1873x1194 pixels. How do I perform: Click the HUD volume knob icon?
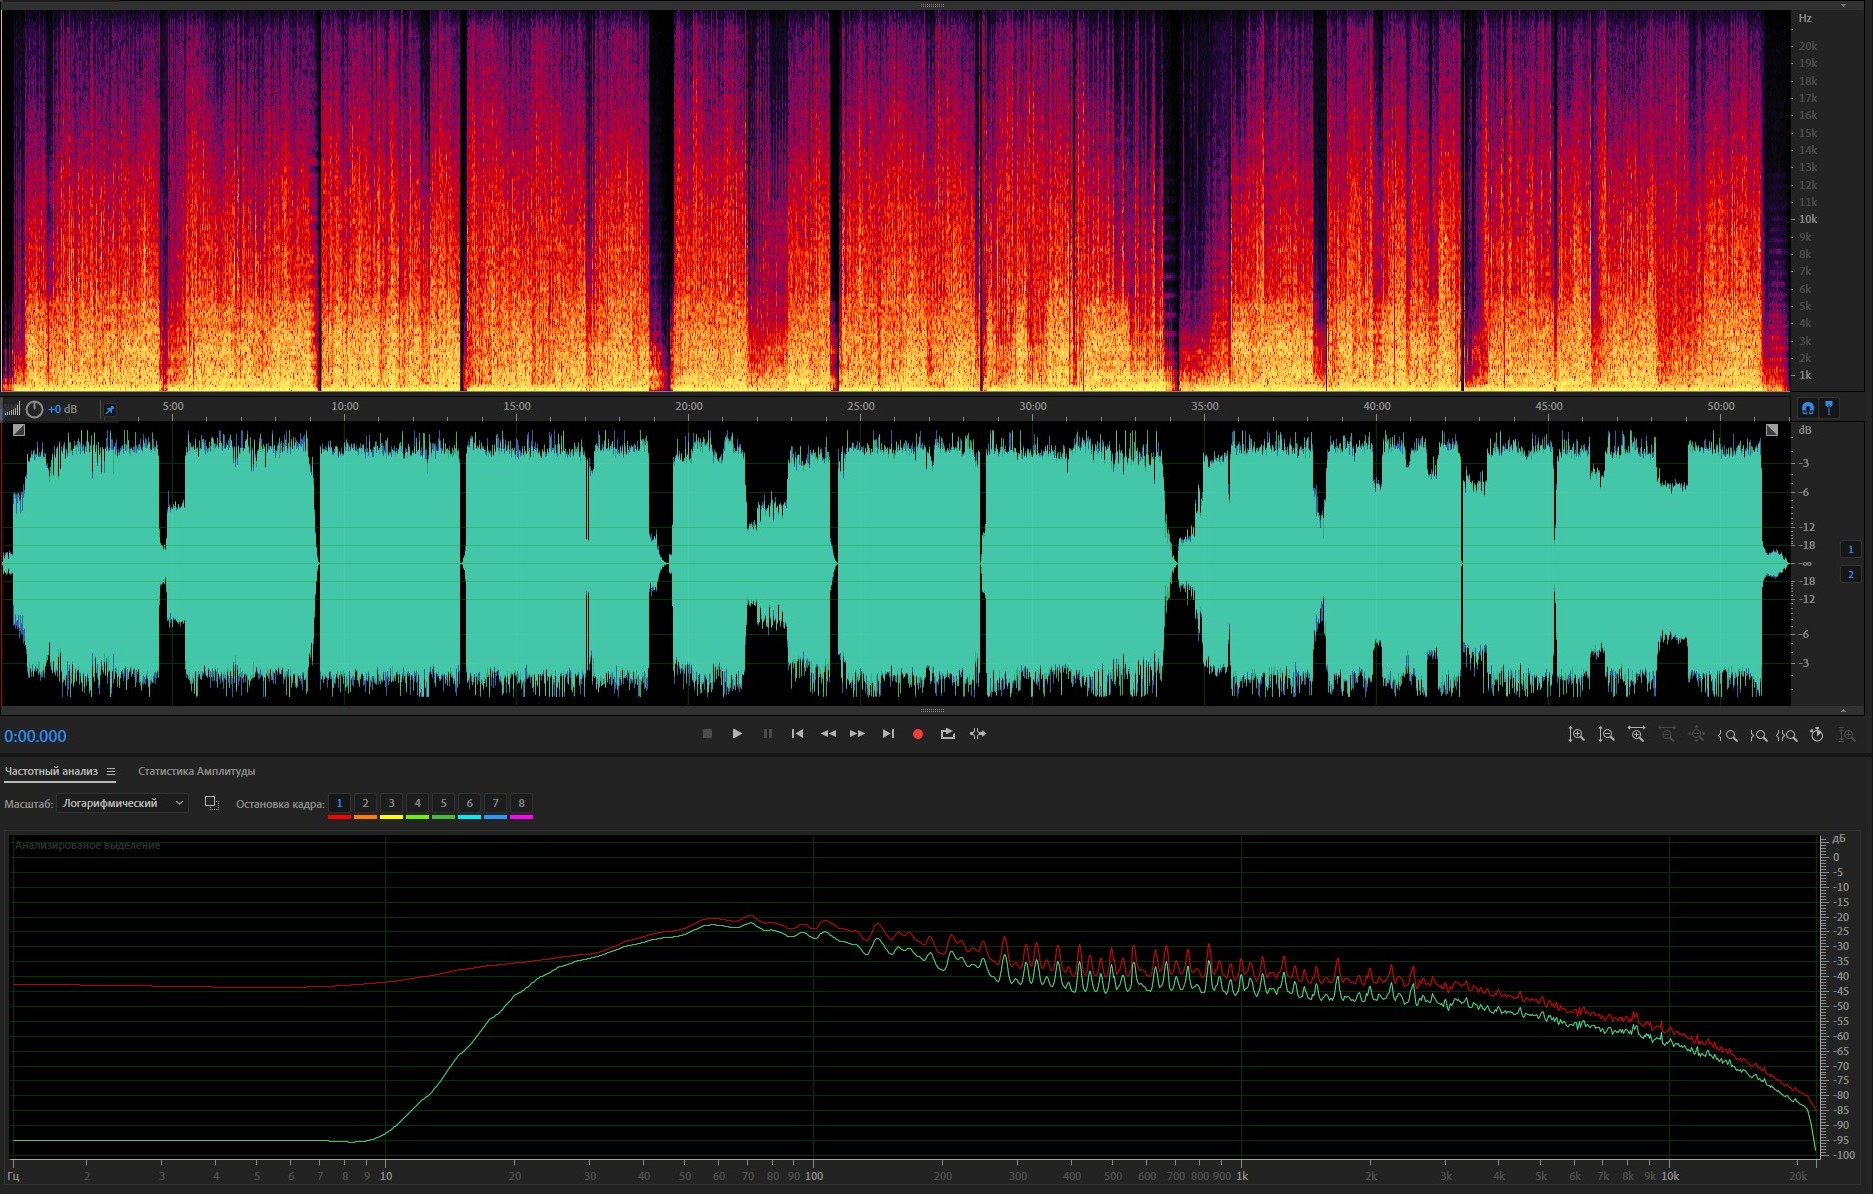click(x=34, y=409)
